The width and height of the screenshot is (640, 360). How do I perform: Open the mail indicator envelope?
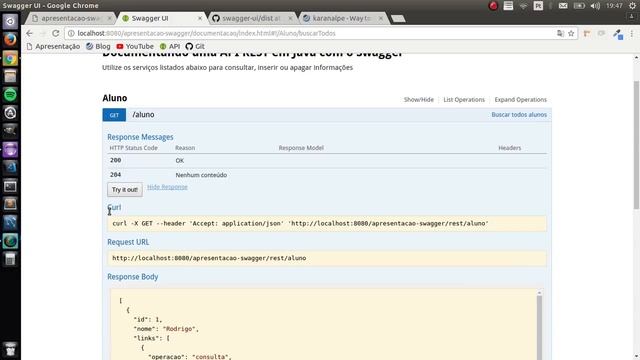[x=563, y=6]
